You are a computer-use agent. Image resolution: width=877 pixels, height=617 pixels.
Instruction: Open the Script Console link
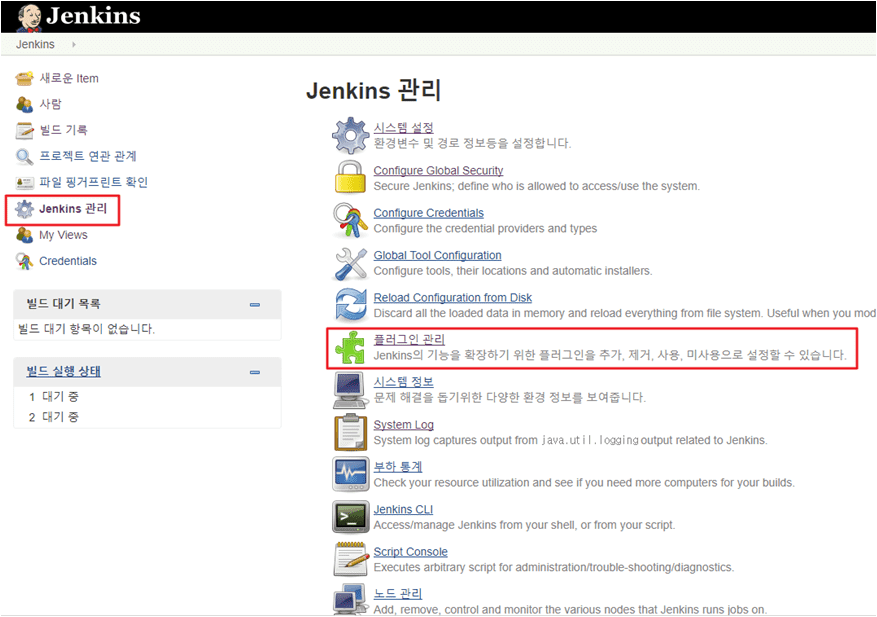(x=411, y=552)
